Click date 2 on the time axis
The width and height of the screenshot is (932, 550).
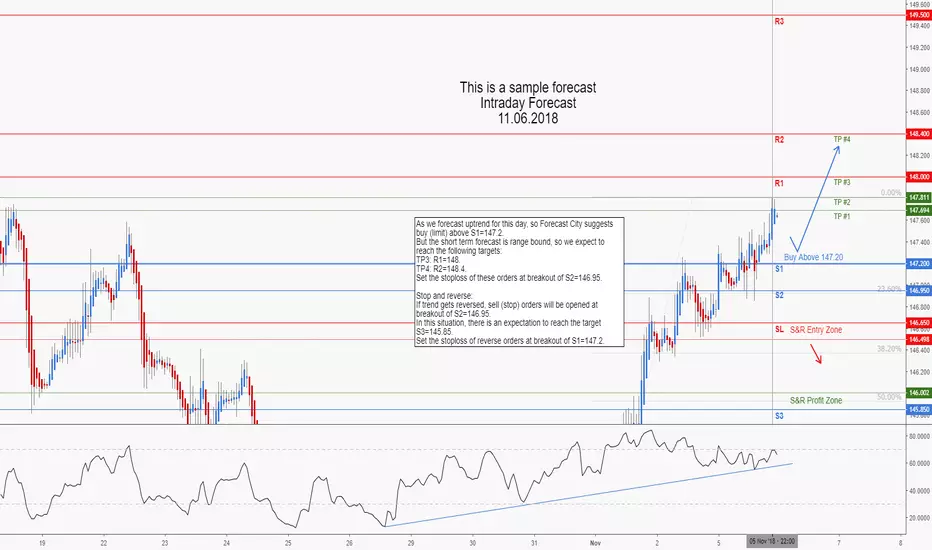tap(657, 543)
